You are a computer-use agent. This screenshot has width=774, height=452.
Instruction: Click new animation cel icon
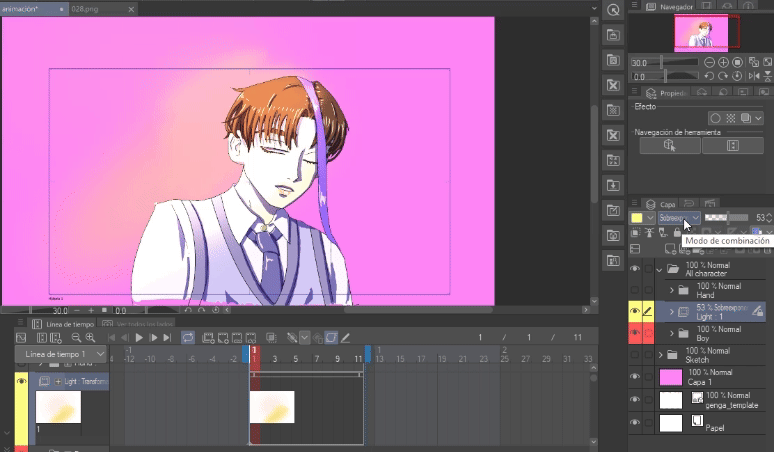[x=223, y=338]
